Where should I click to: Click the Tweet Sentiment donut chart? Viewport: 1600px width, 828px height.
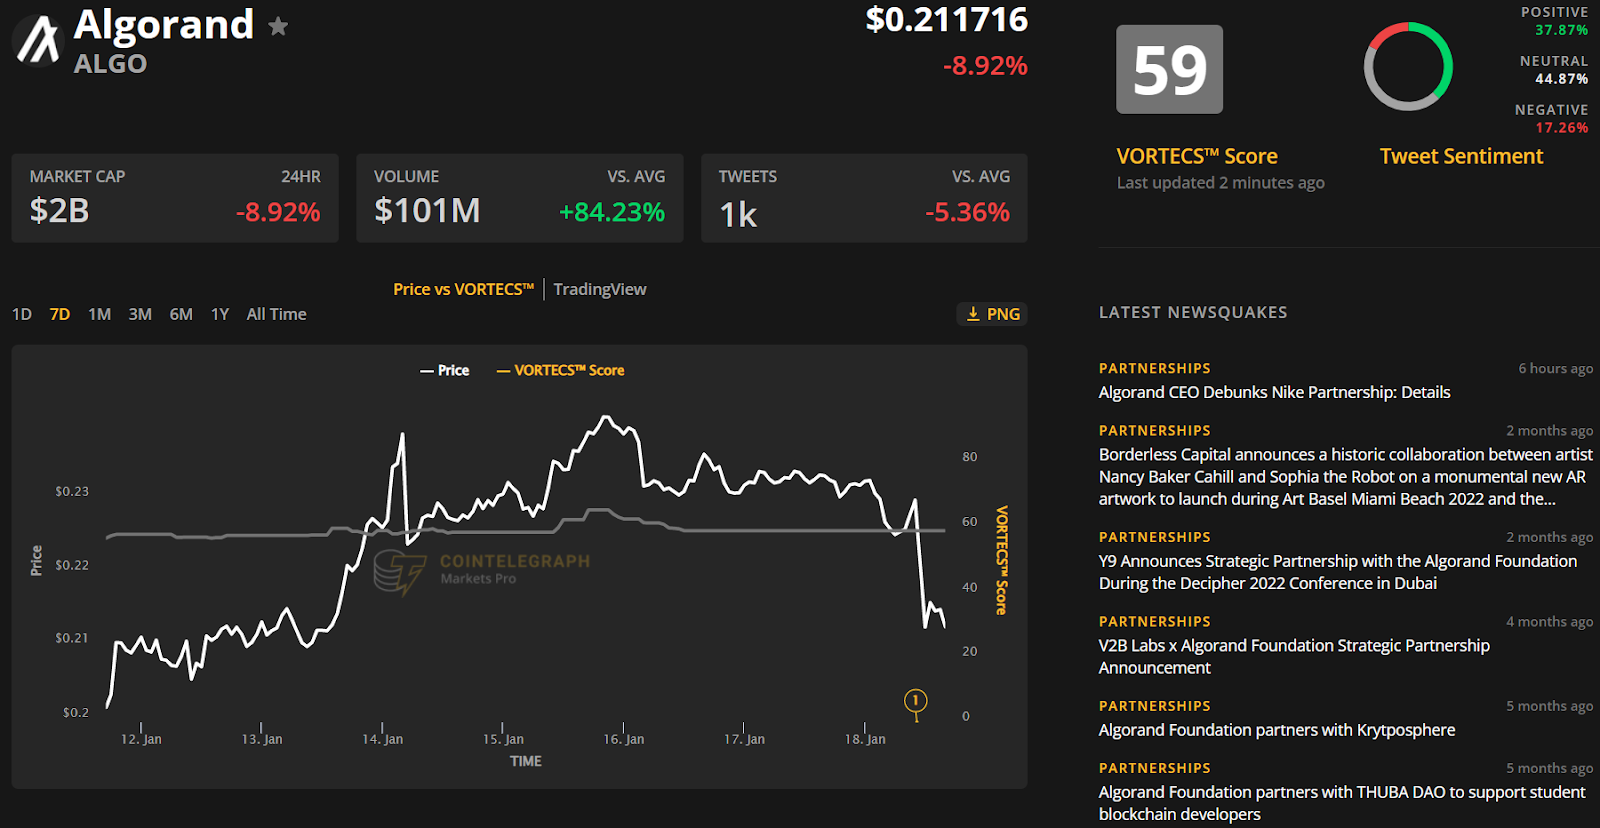point(1408,66)
